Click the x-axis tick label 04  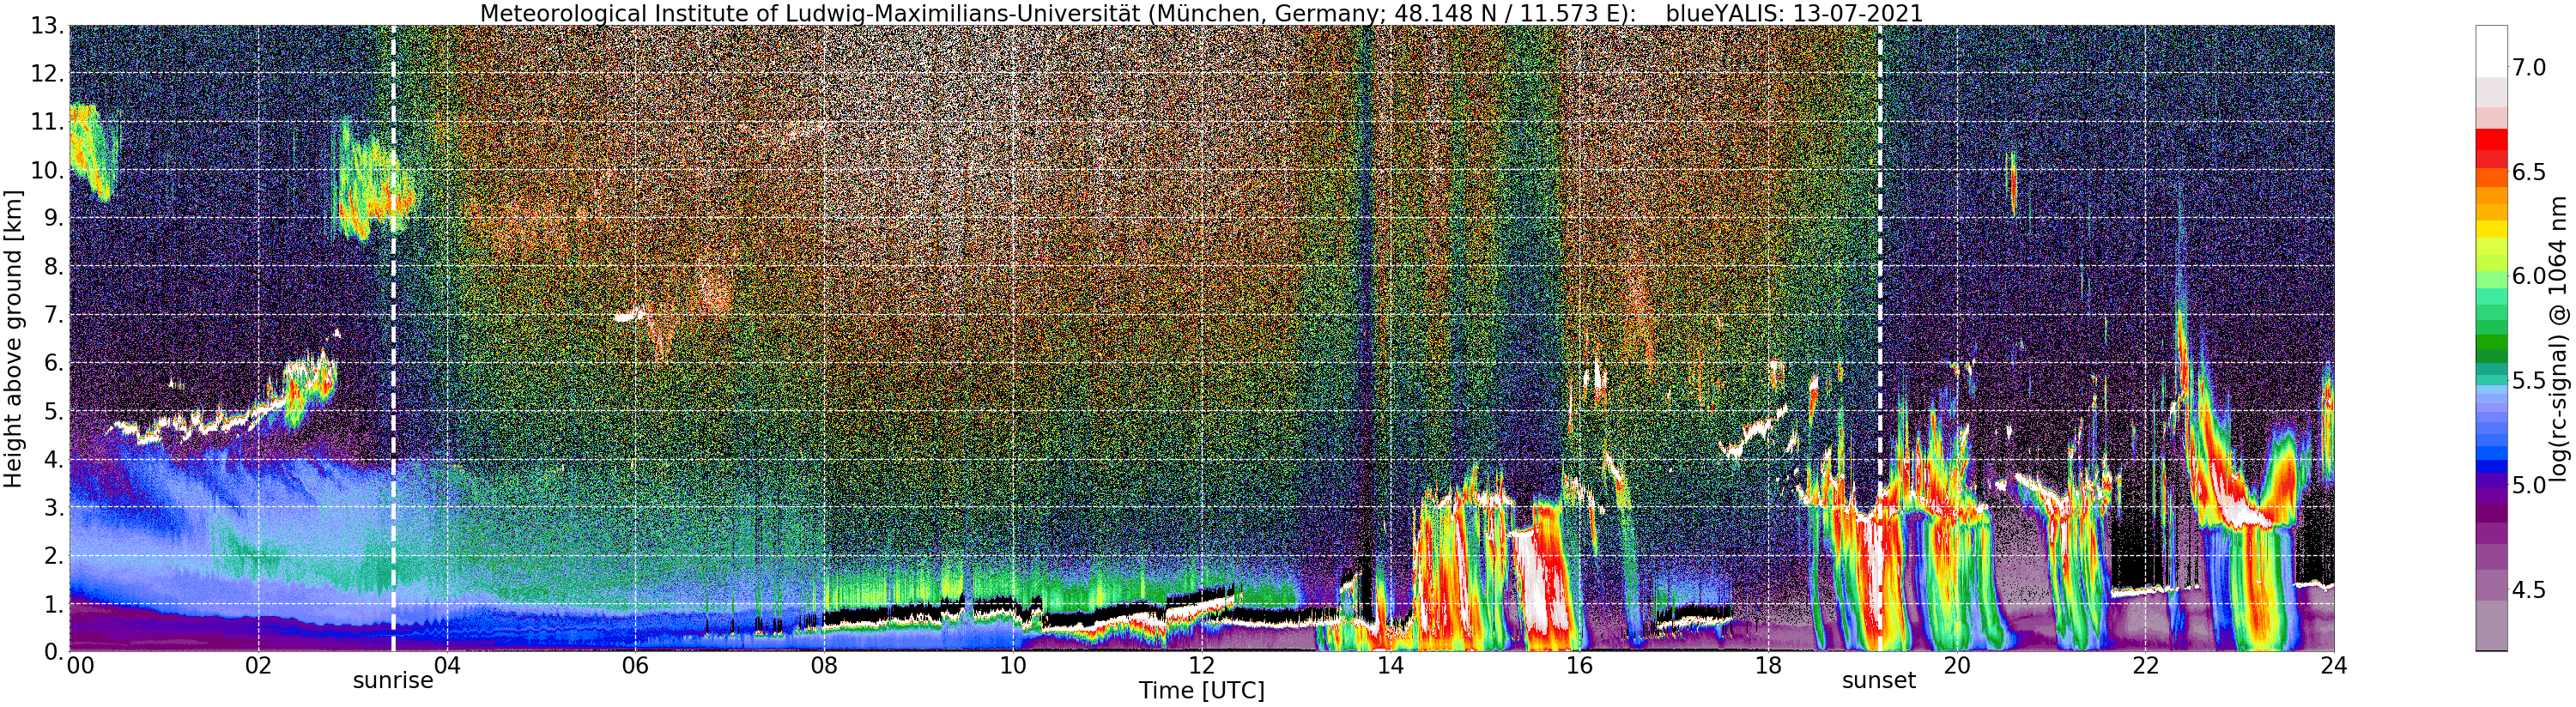[x=447, y=666]
